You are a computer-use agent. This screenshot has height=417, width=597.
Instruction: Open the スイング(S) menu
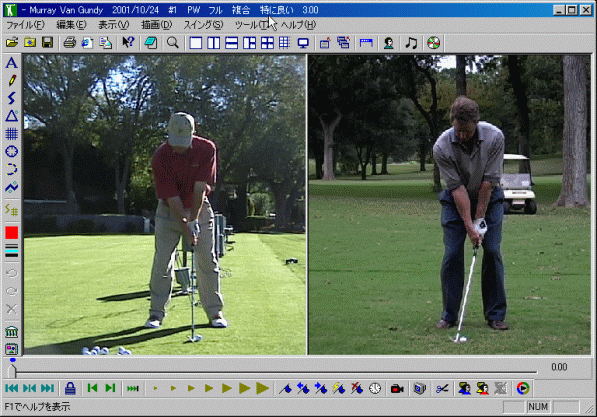203,25
